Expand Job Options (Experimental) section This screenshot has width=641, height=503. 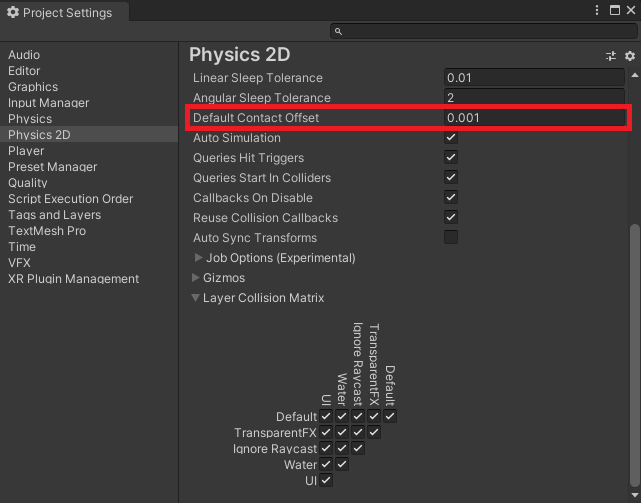198,258
